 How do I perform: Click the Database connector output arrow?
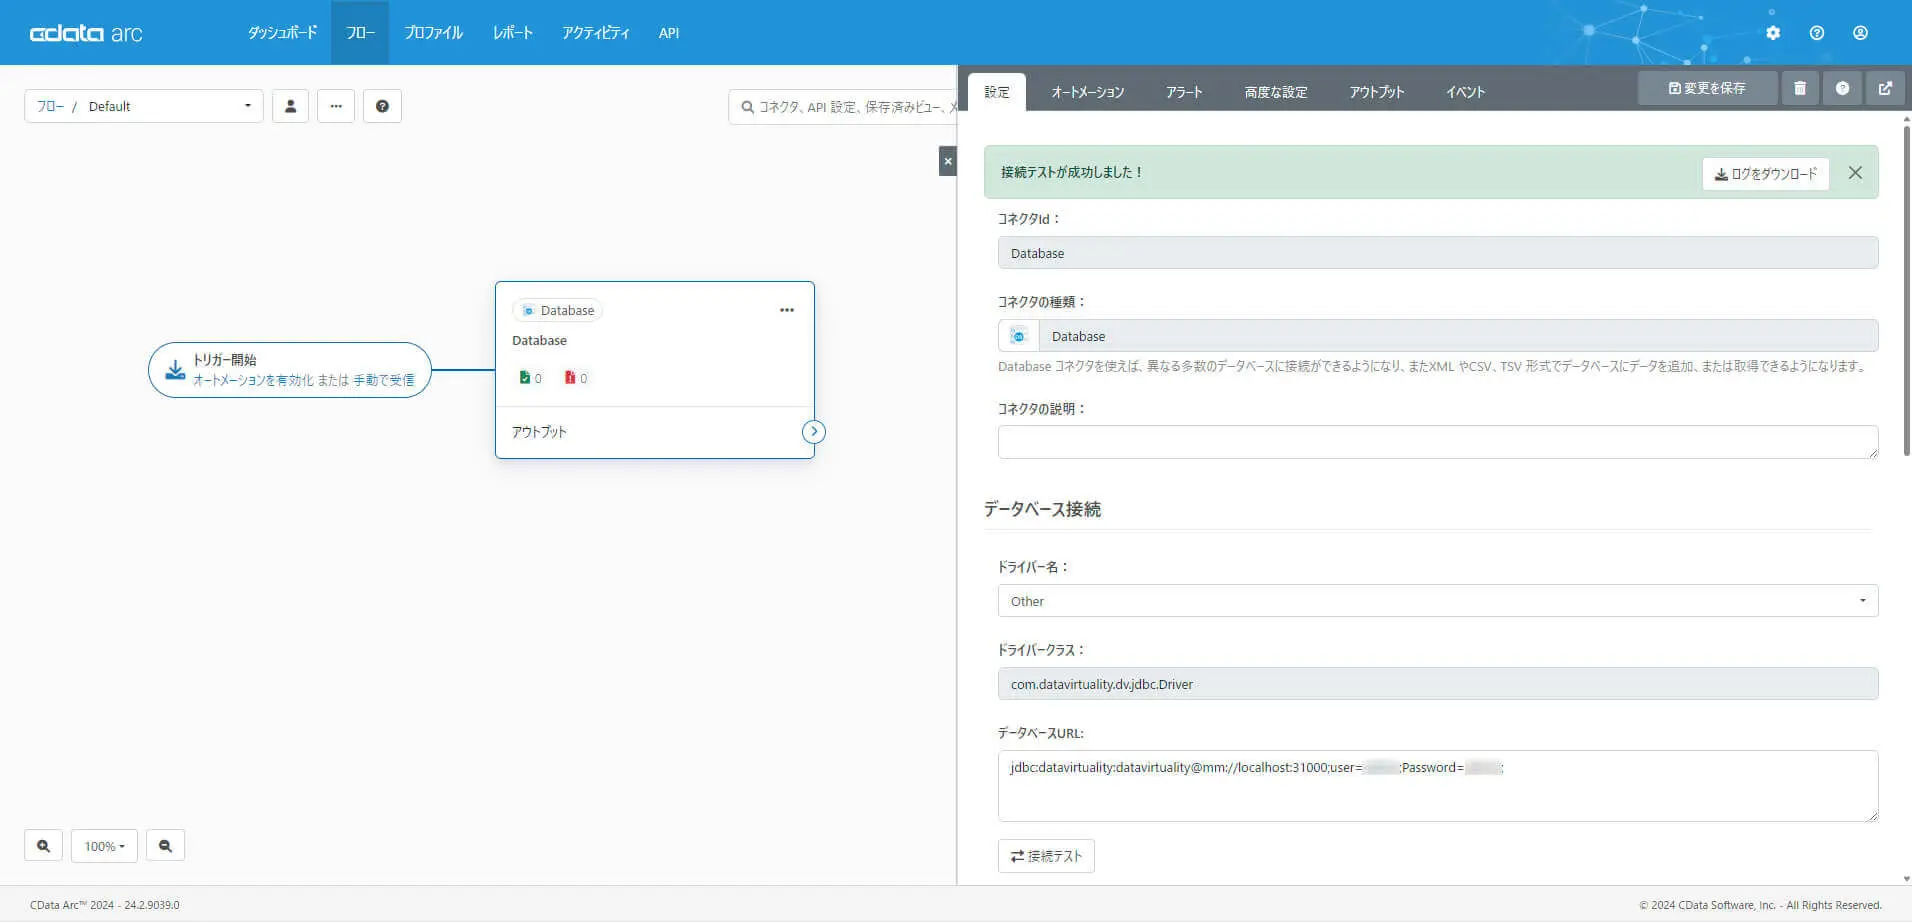[x=814, y=432]
